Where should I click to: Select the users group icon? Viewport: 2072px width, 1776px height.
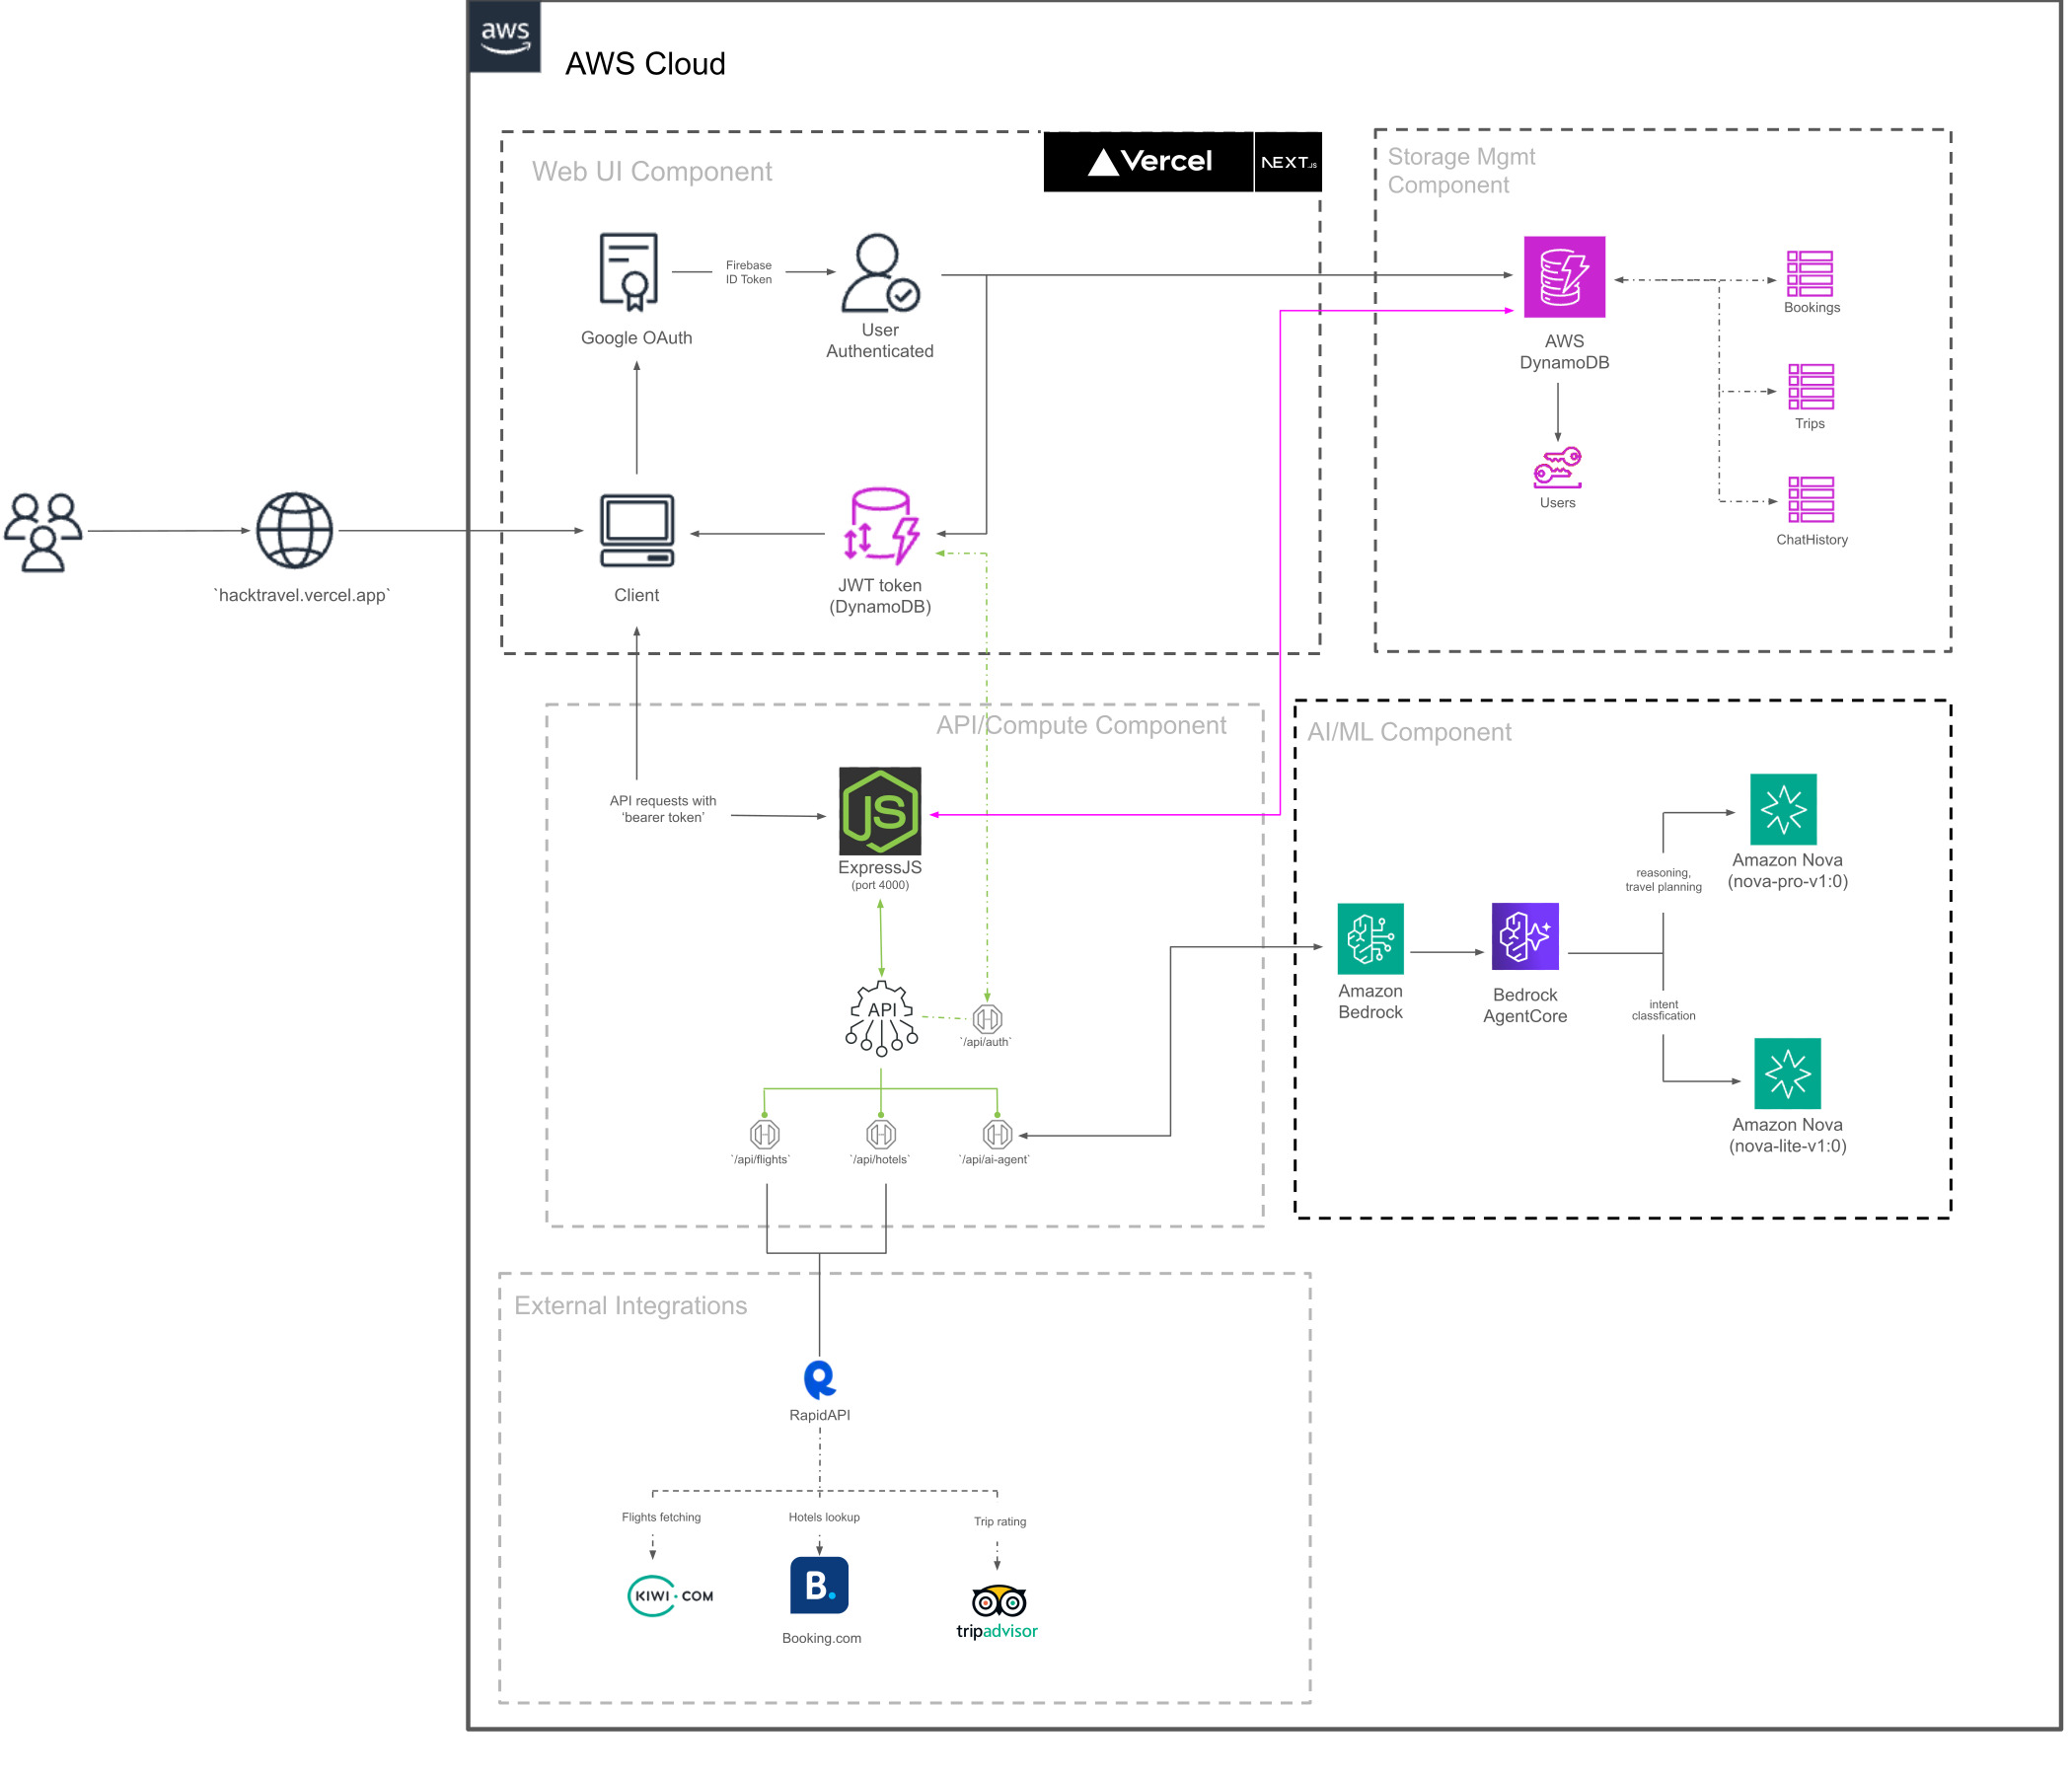click(x=43, y=531)
